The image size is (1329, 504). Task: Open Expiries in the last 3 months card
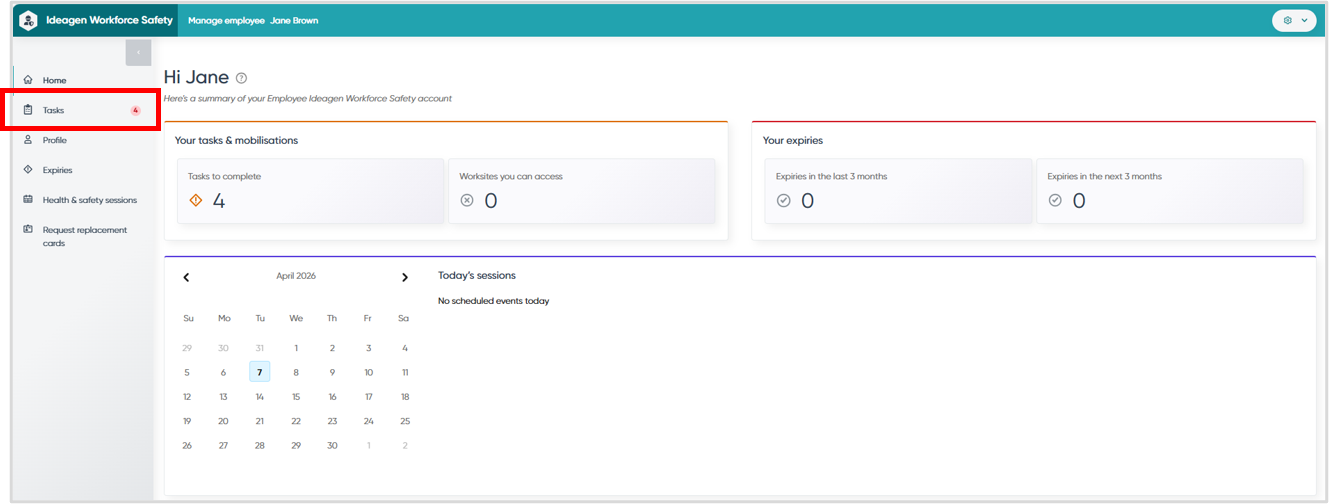coord(898,190)
